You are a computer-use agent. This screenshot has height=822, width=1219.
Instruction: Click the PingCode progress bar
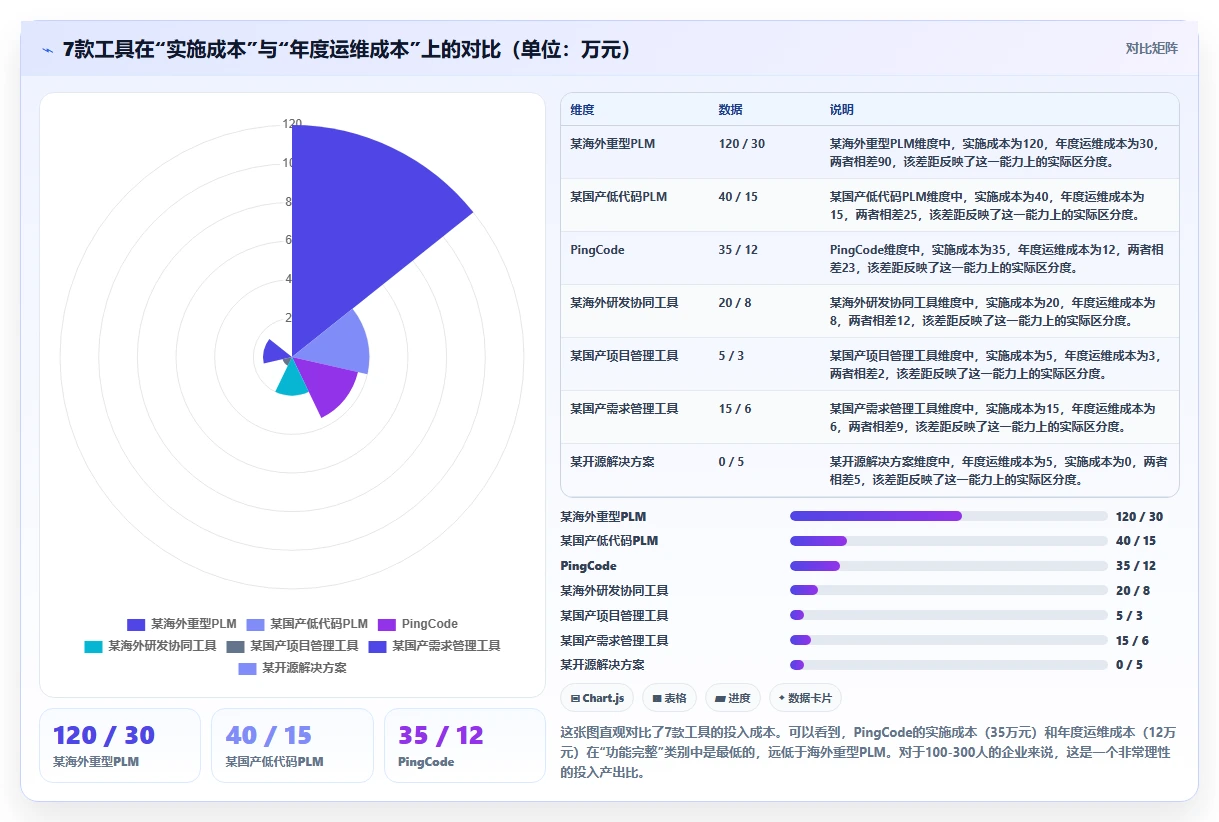click(x=948, y=566)
